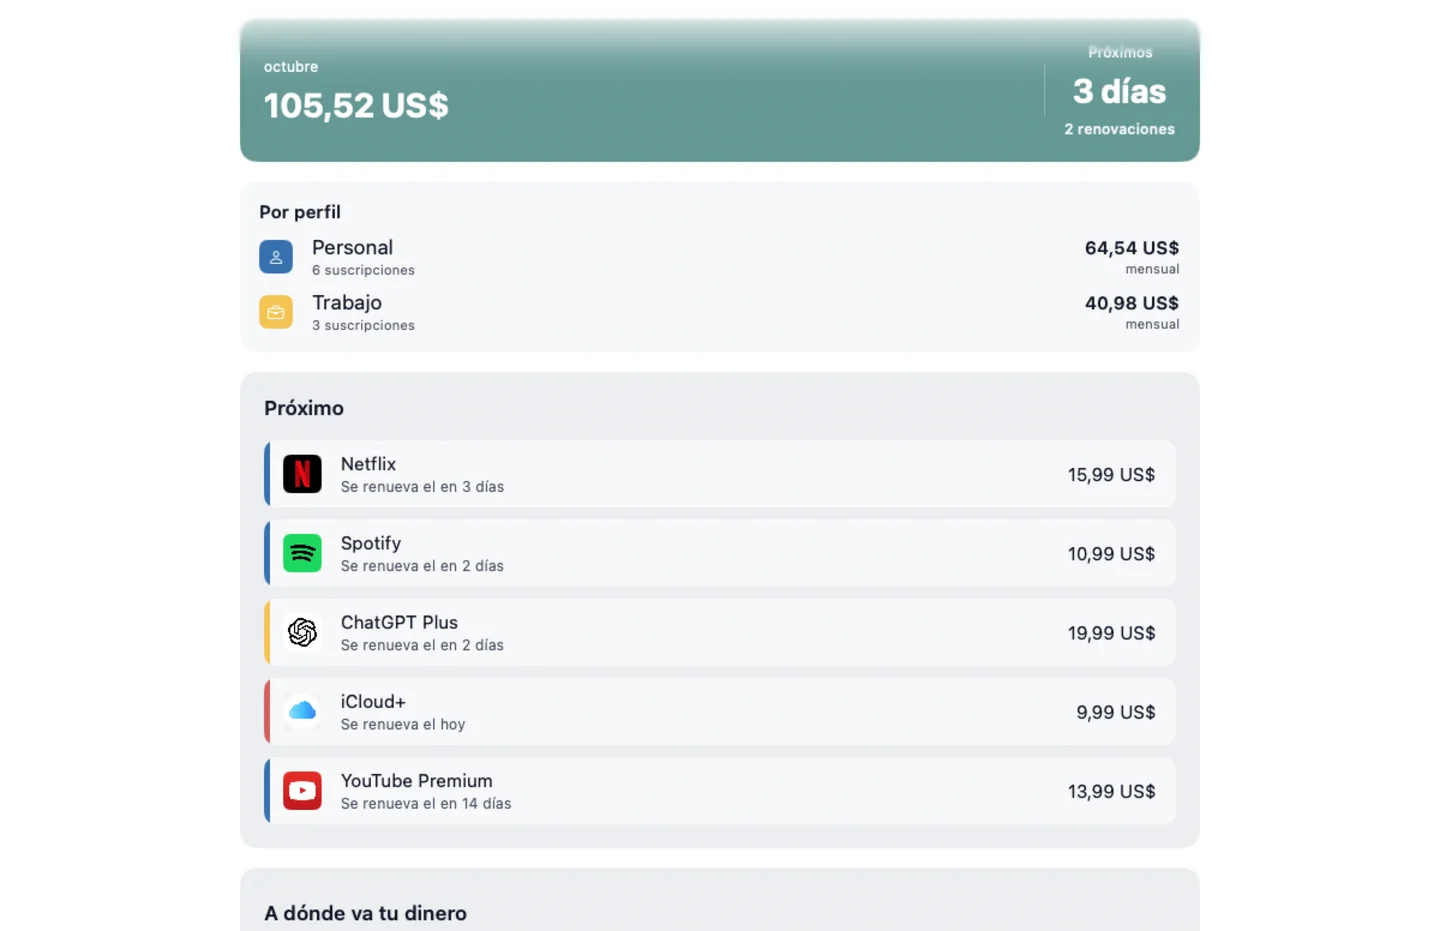Click the Trabajo briefcase icon
Screen dimensions: 1440x931
[276, 312]
